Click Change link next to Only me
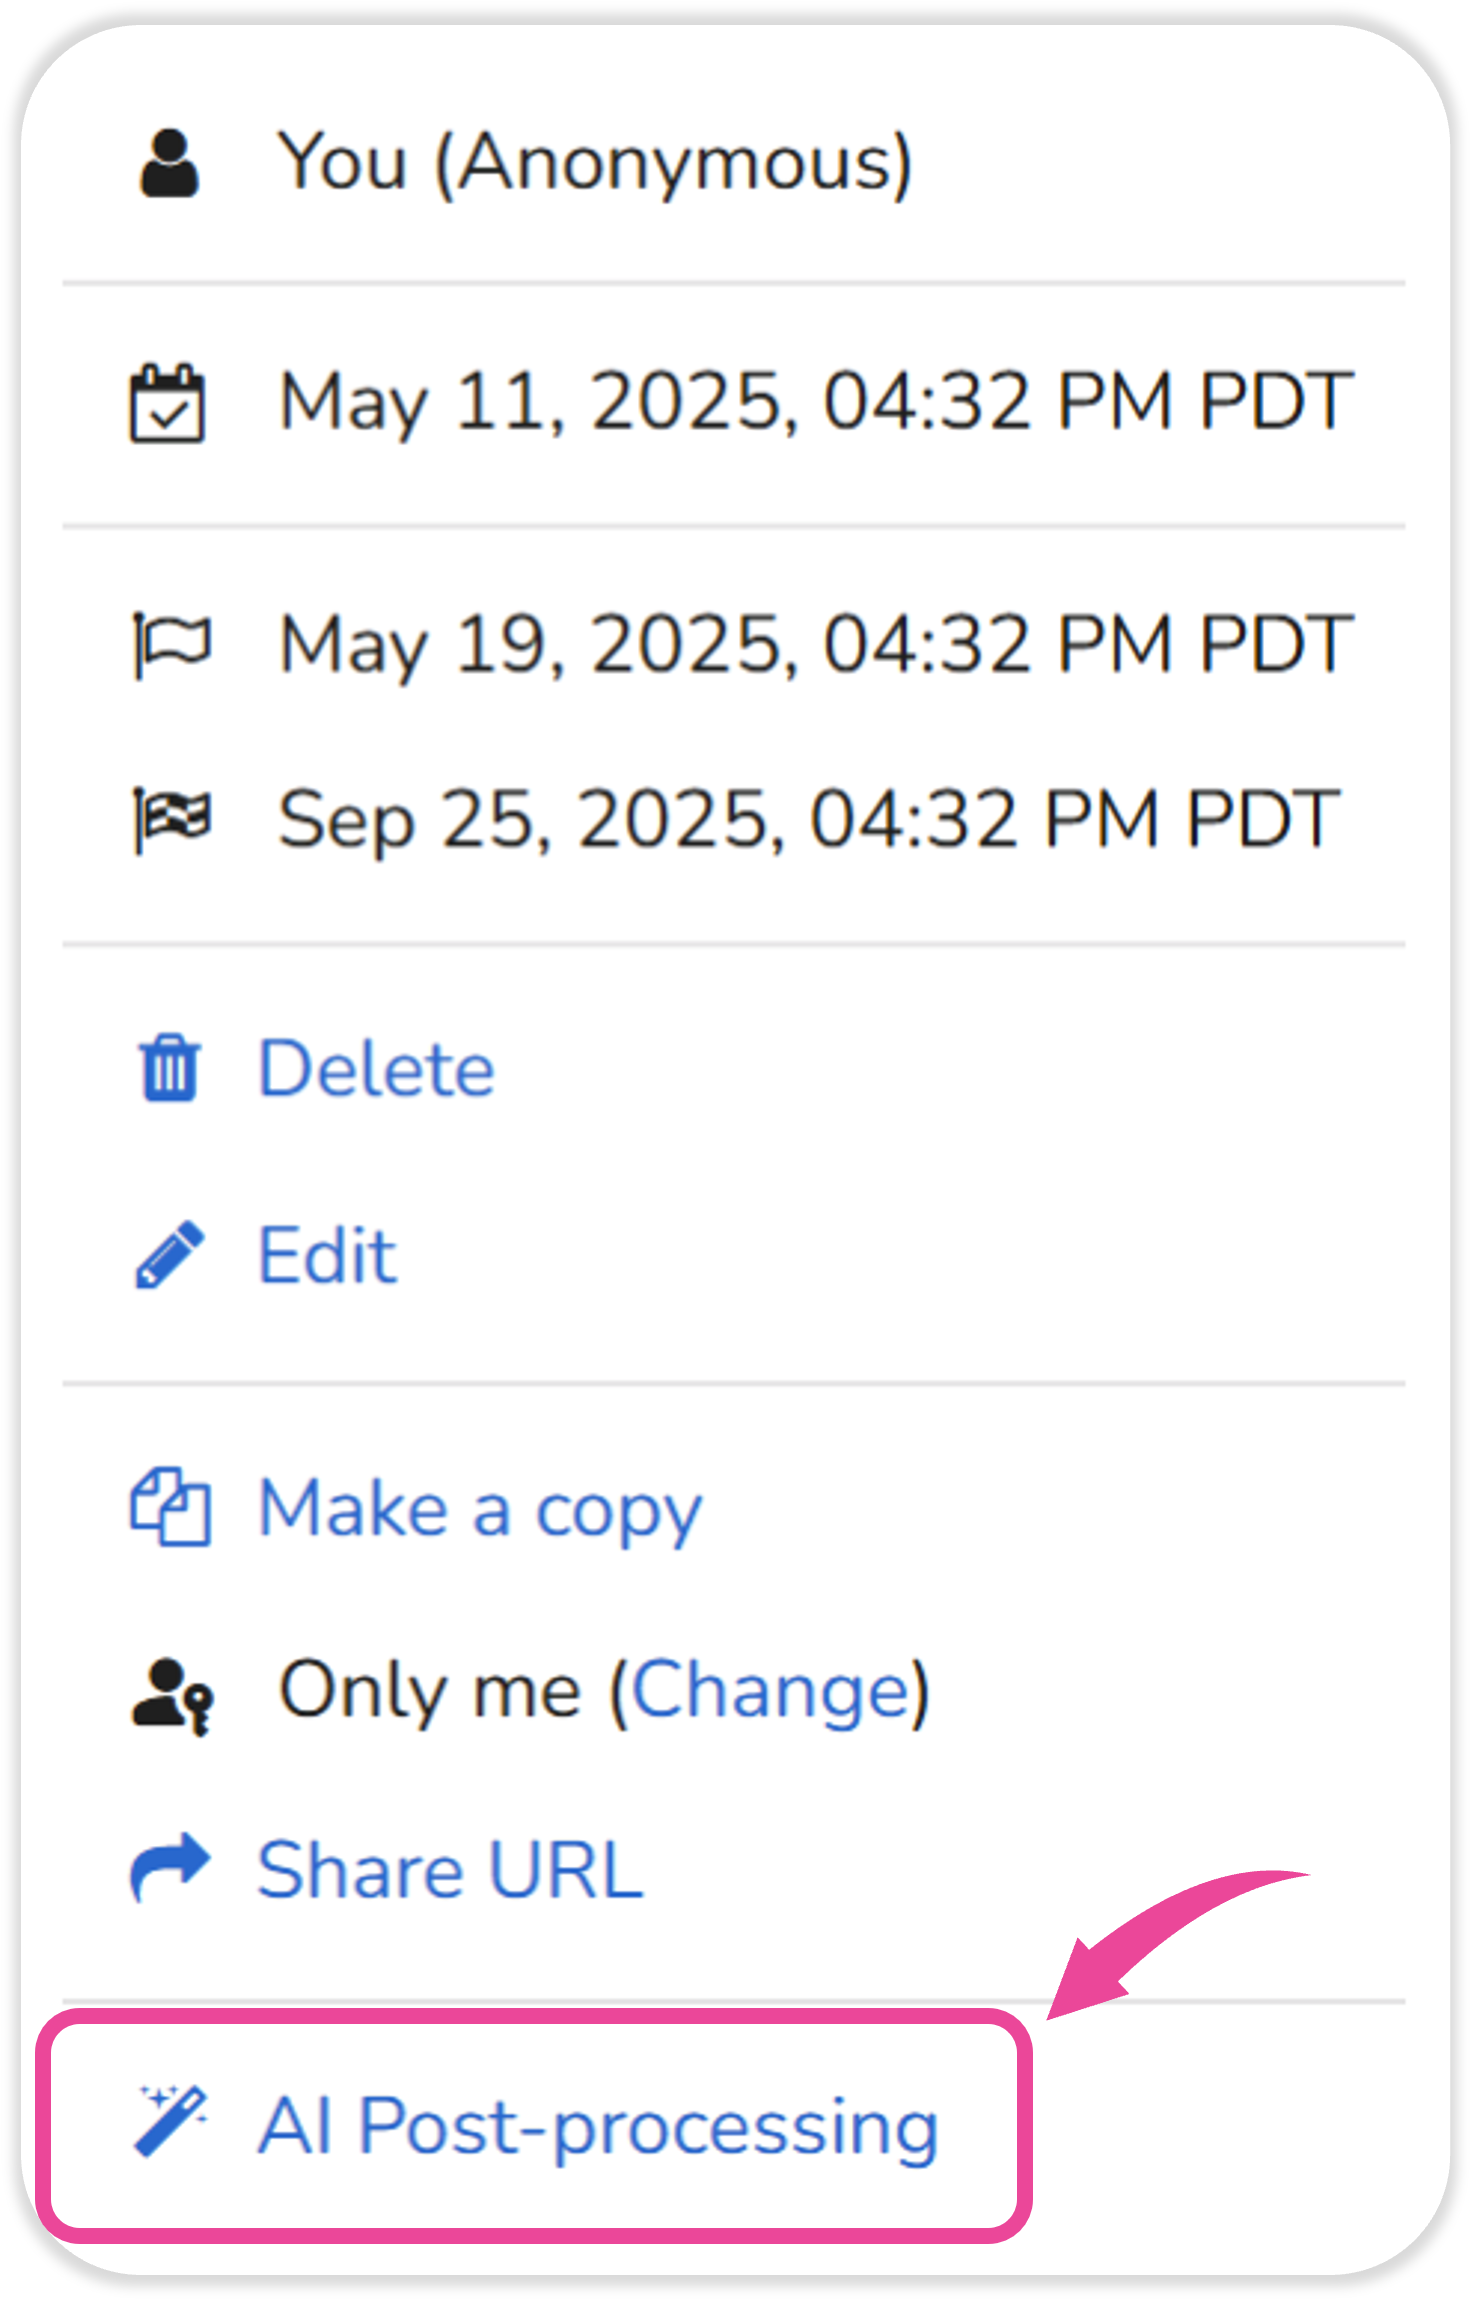Viewport: 1472px width, 2300px height. 770,1690
